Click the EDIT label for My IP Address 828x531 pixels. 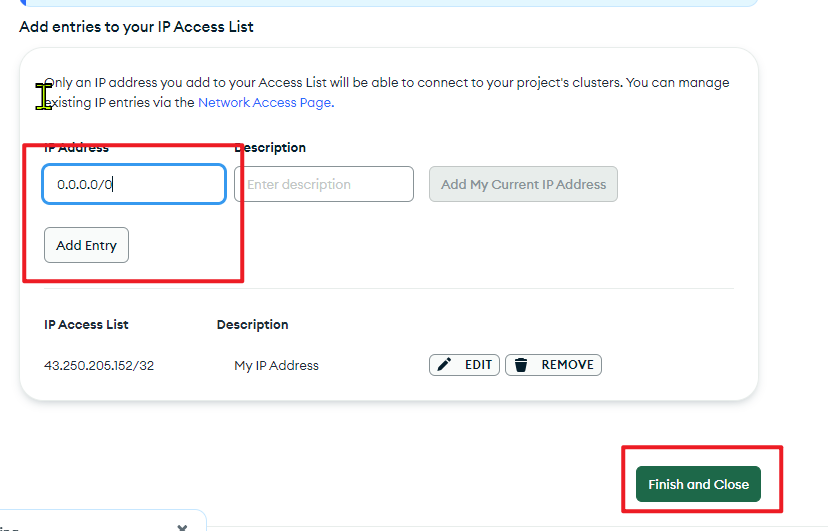(x=478, y=365)
